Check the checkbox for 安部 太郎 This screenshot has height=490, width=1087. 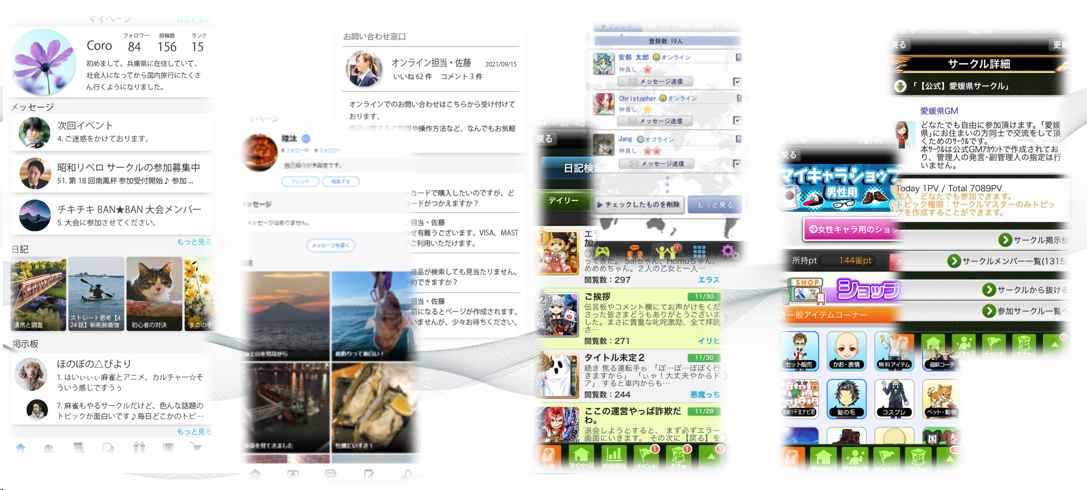737,82
